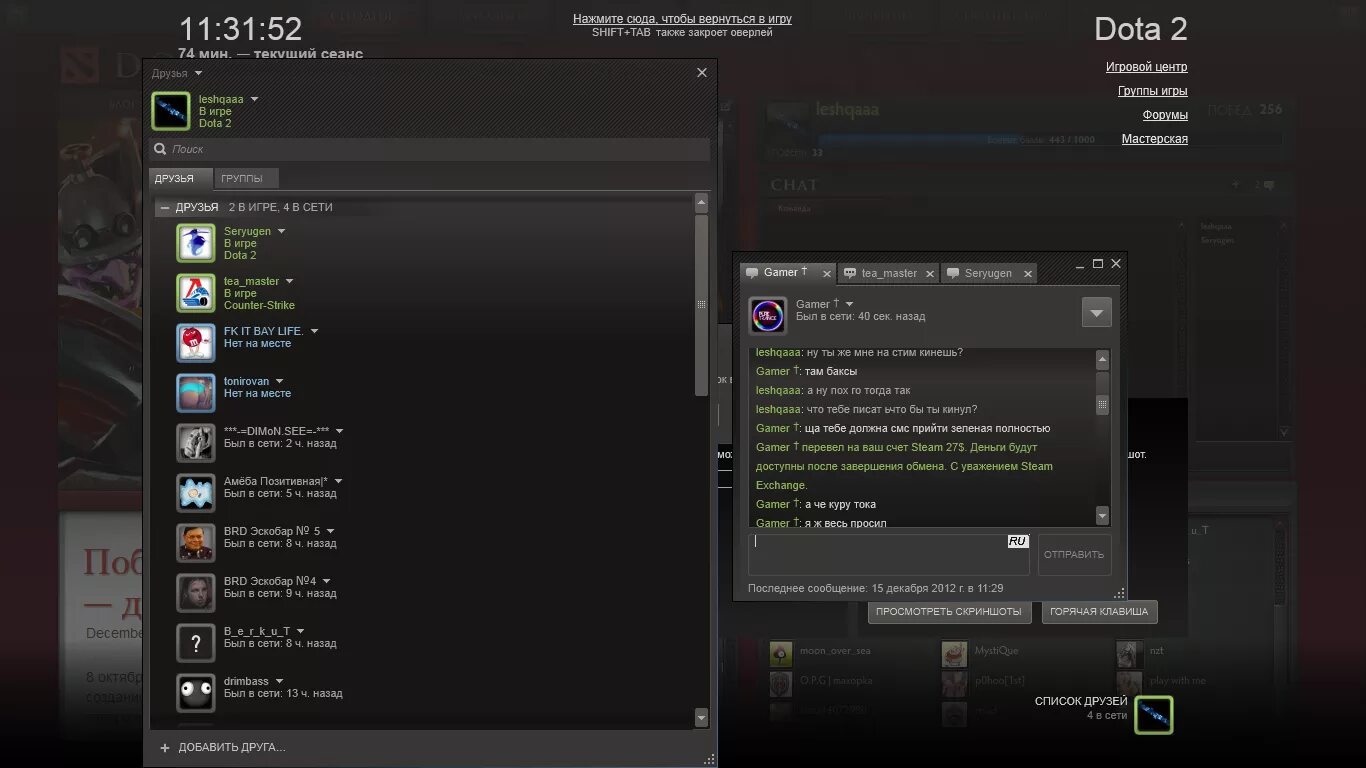
Task: Open the chat options dropdown button
Action: 1097,312
